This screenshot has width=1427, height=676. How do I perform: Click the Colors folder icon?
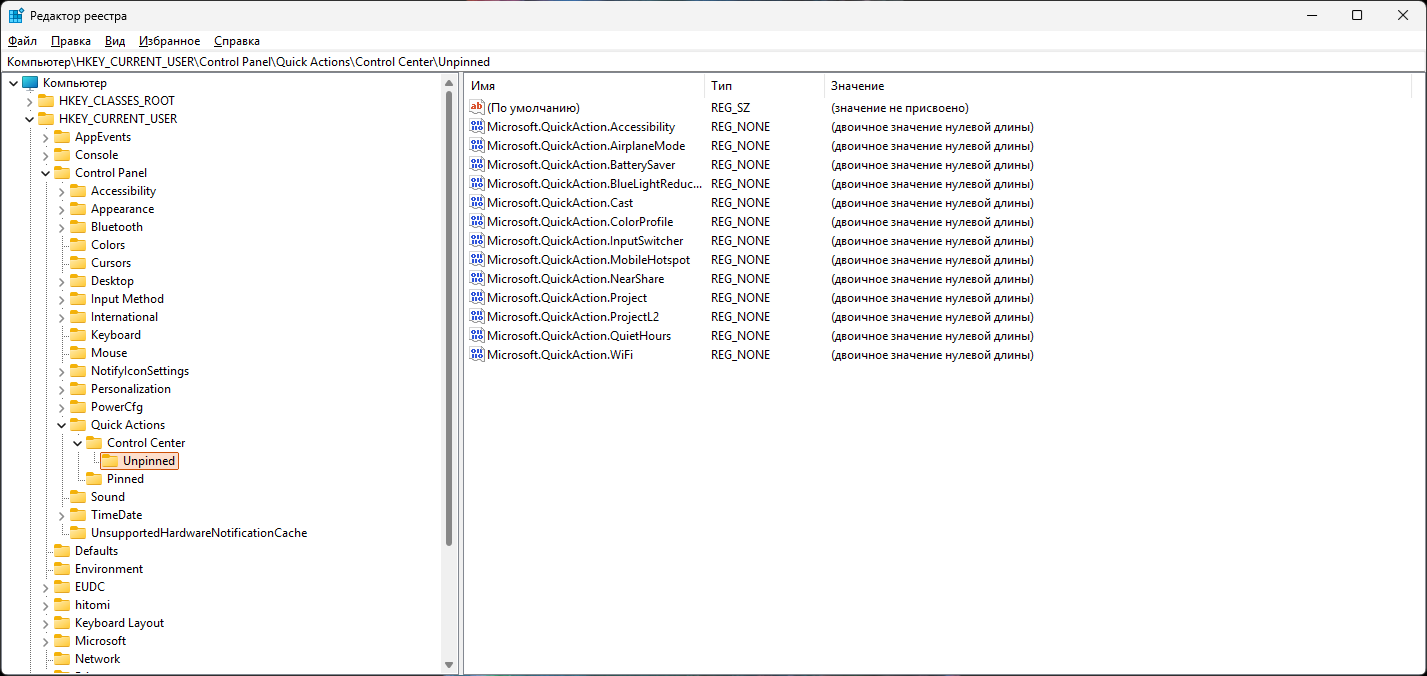[78, 245]
